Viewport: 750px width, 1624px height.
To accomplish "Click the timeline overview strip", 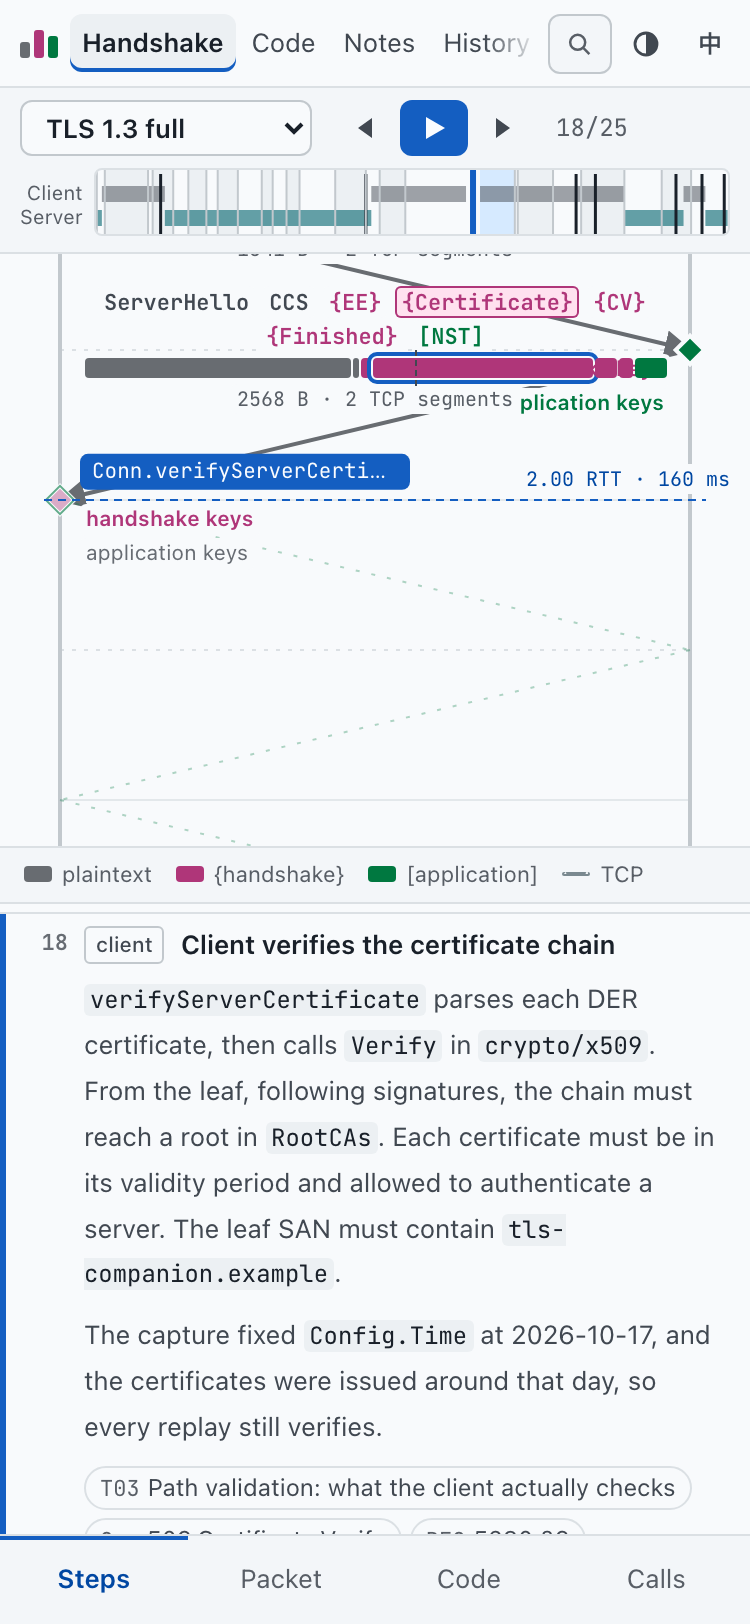I will tap(412, 202).
